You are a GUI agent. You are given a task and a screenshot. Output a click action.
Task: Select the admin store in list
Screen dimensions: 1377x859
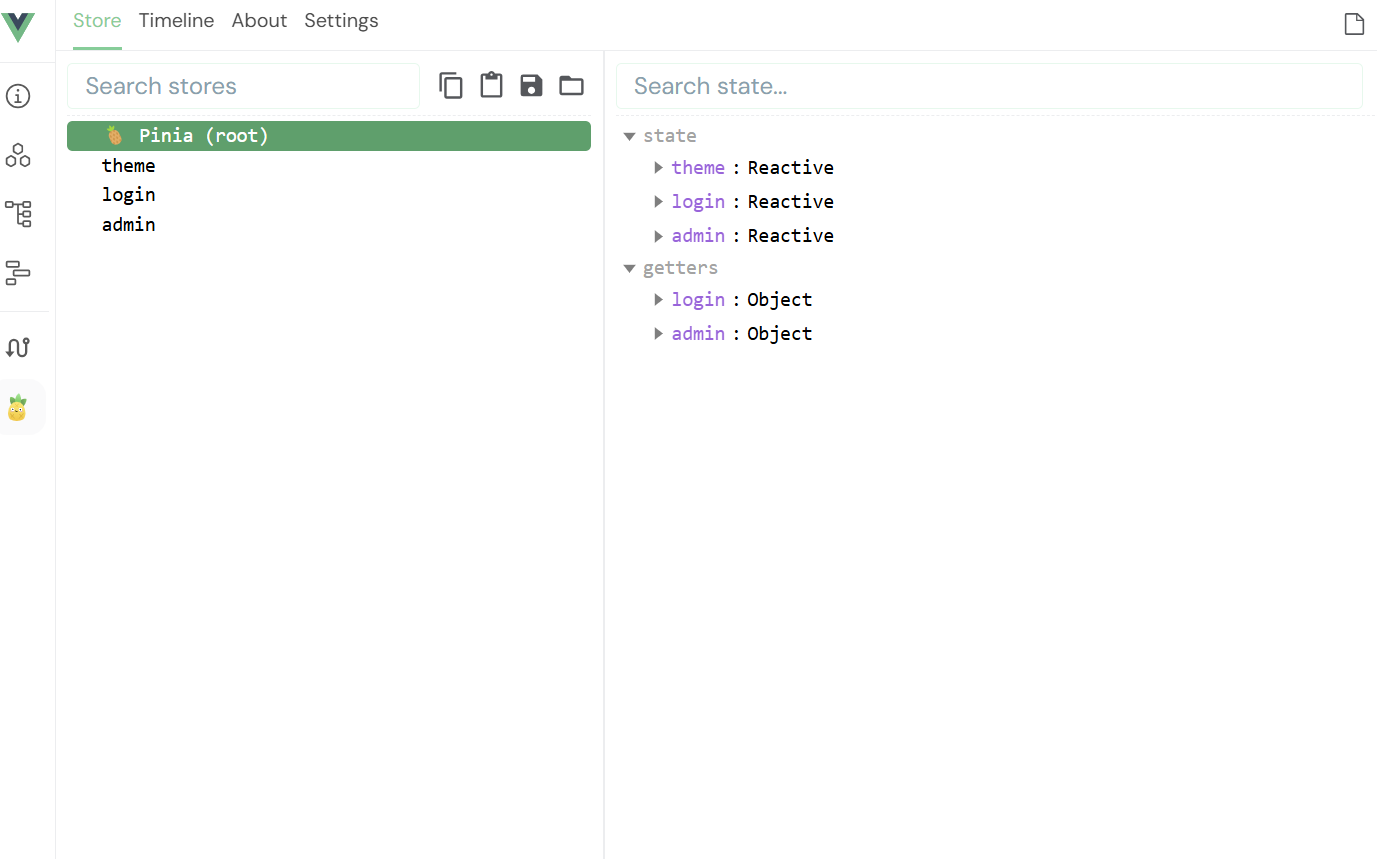click(x=129, y=225)
